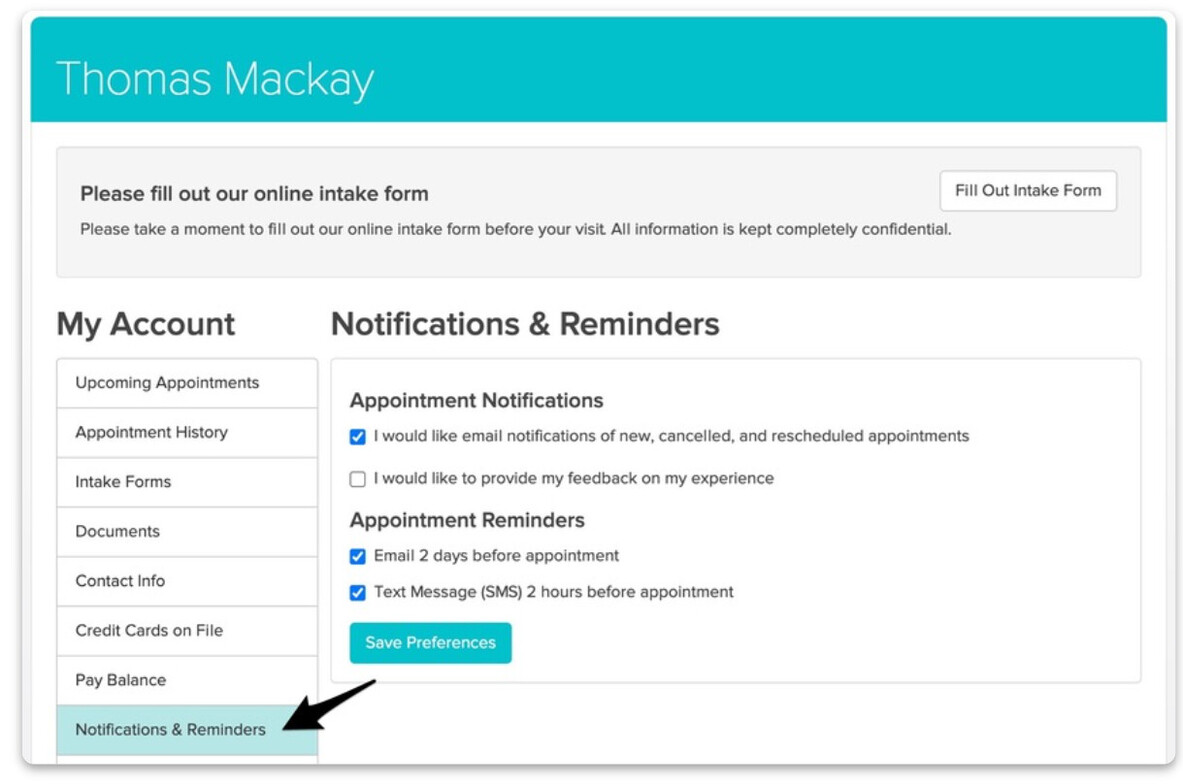Click the Save Preferences button

pyautogui.click(x=430, y=643)
